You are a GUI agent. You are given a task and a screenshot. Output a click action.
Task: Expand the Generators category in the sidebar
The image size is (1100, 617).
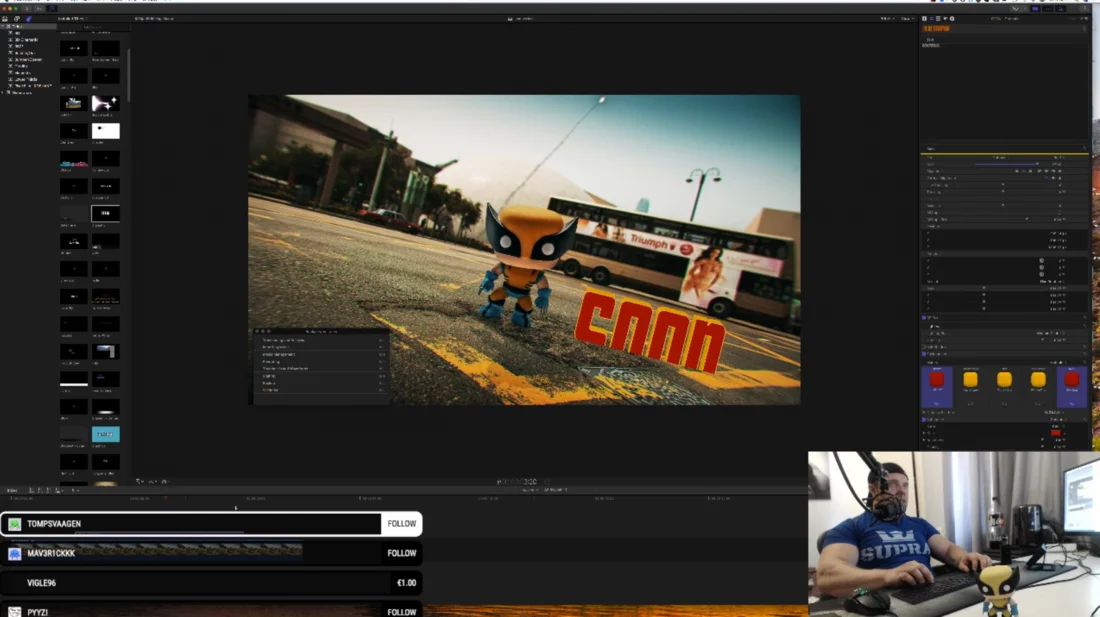[x=4, y=92]
